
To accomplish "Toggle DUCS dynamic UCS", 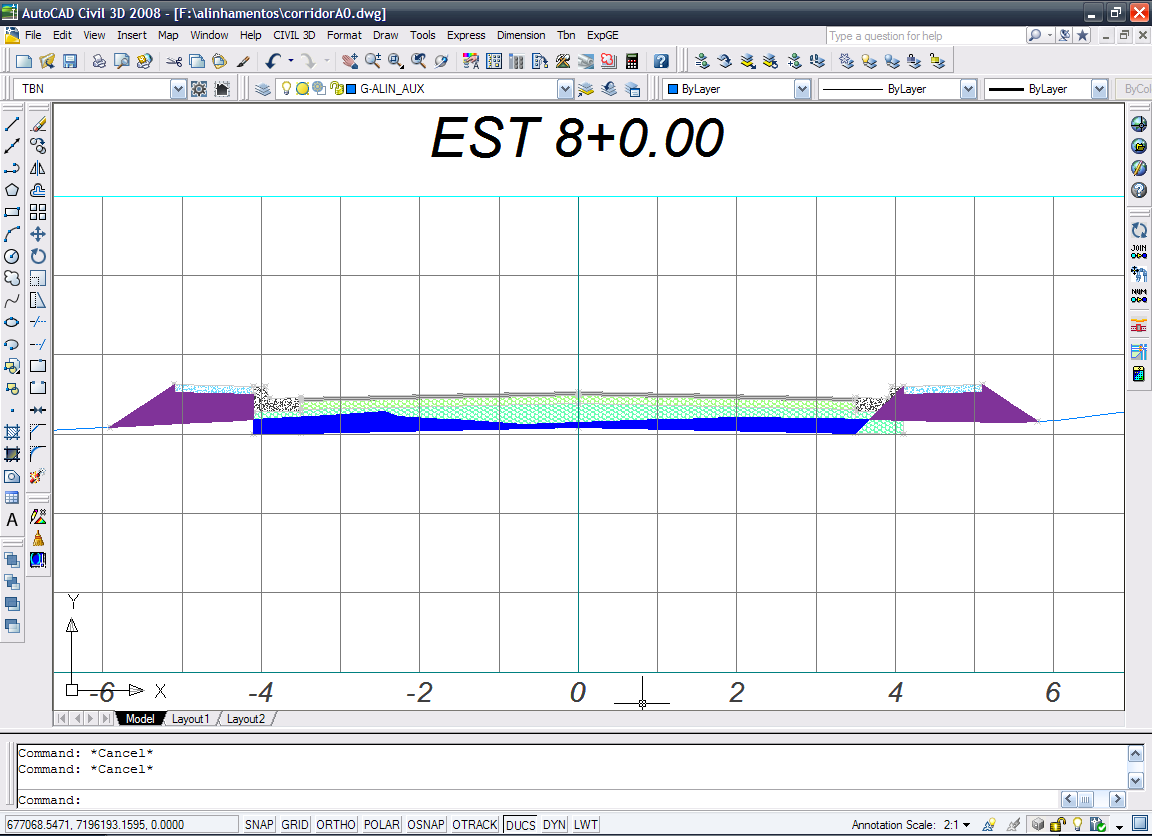I will pos(520,824).
